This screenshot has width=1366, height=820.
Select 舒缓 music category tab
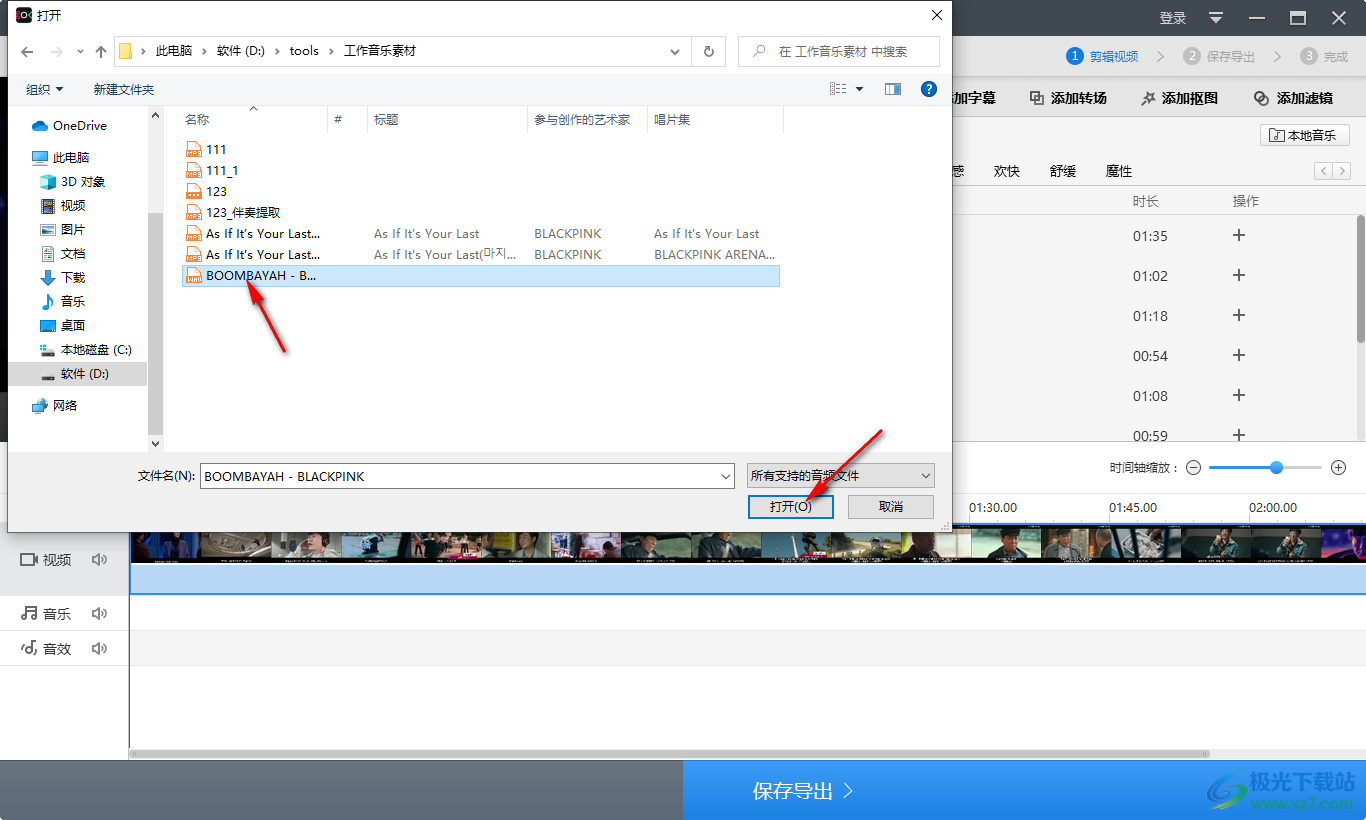(x=1063, y=171)
